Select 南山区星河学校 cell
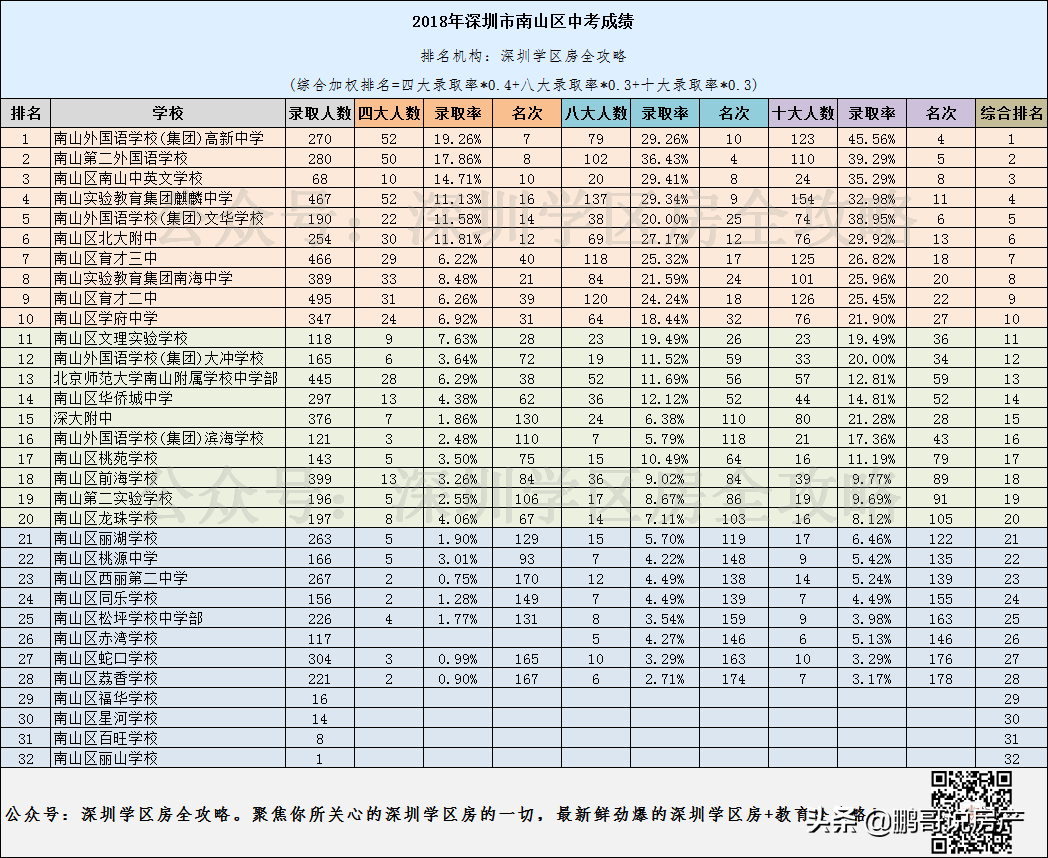 click(x=168, y=719)
